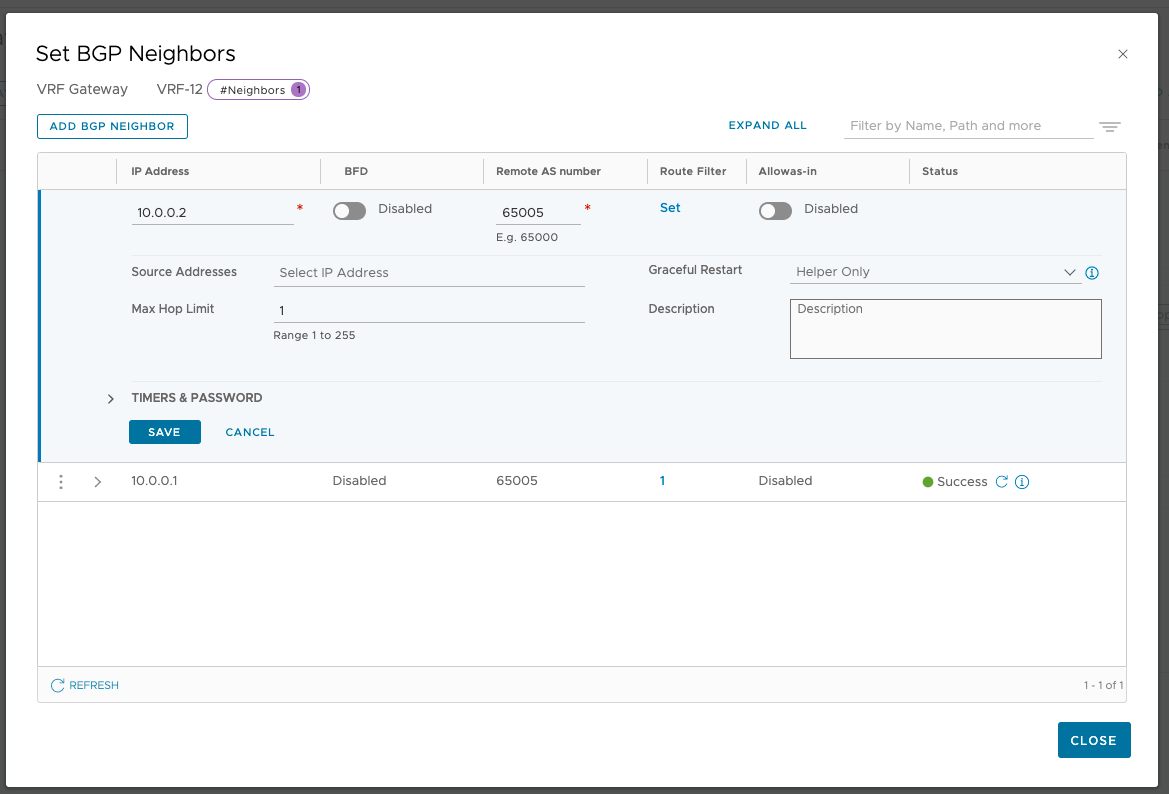Screen dimensions: 1169x794
Task: Turn on the Allowas-in toggle
Action: pyautogui.click(x=775, y=210)
